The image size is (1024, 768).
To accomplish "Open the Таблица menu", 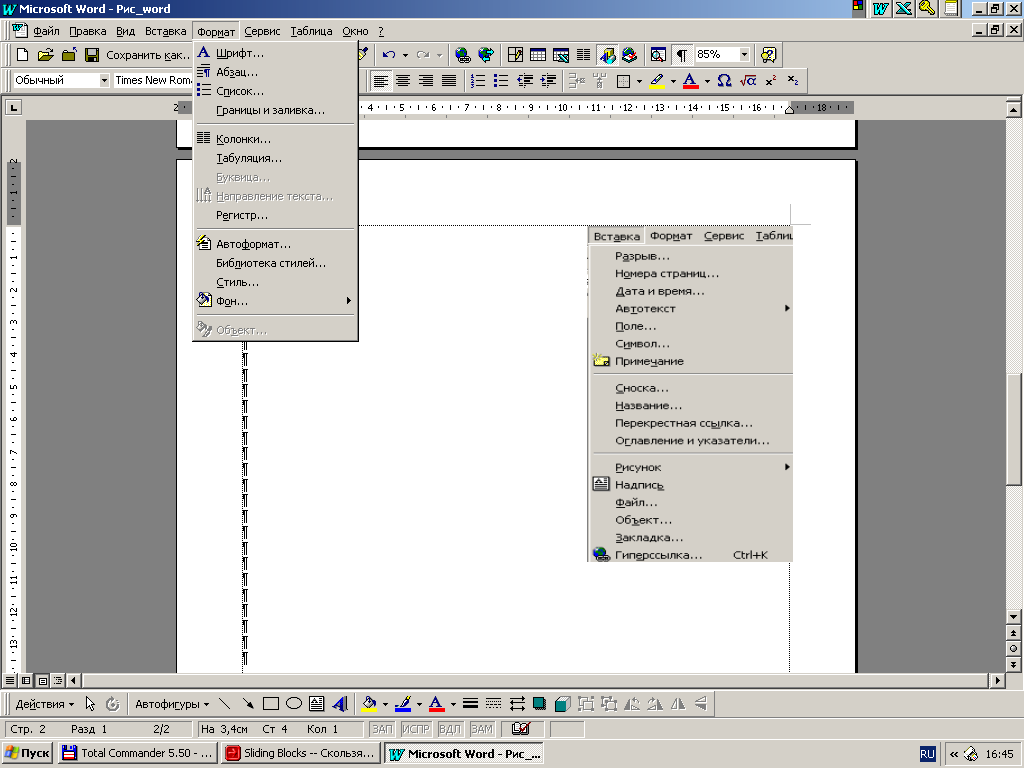I will coord(311,31).
